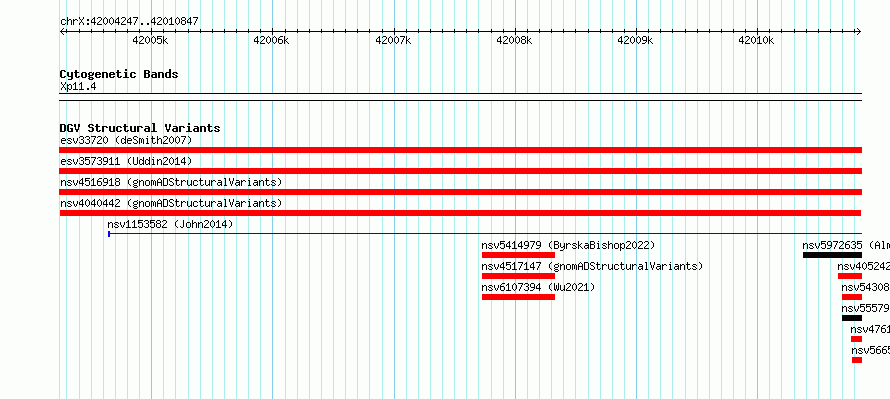
Task: Click the red bar under nsv54308
Action: (852, 297)
